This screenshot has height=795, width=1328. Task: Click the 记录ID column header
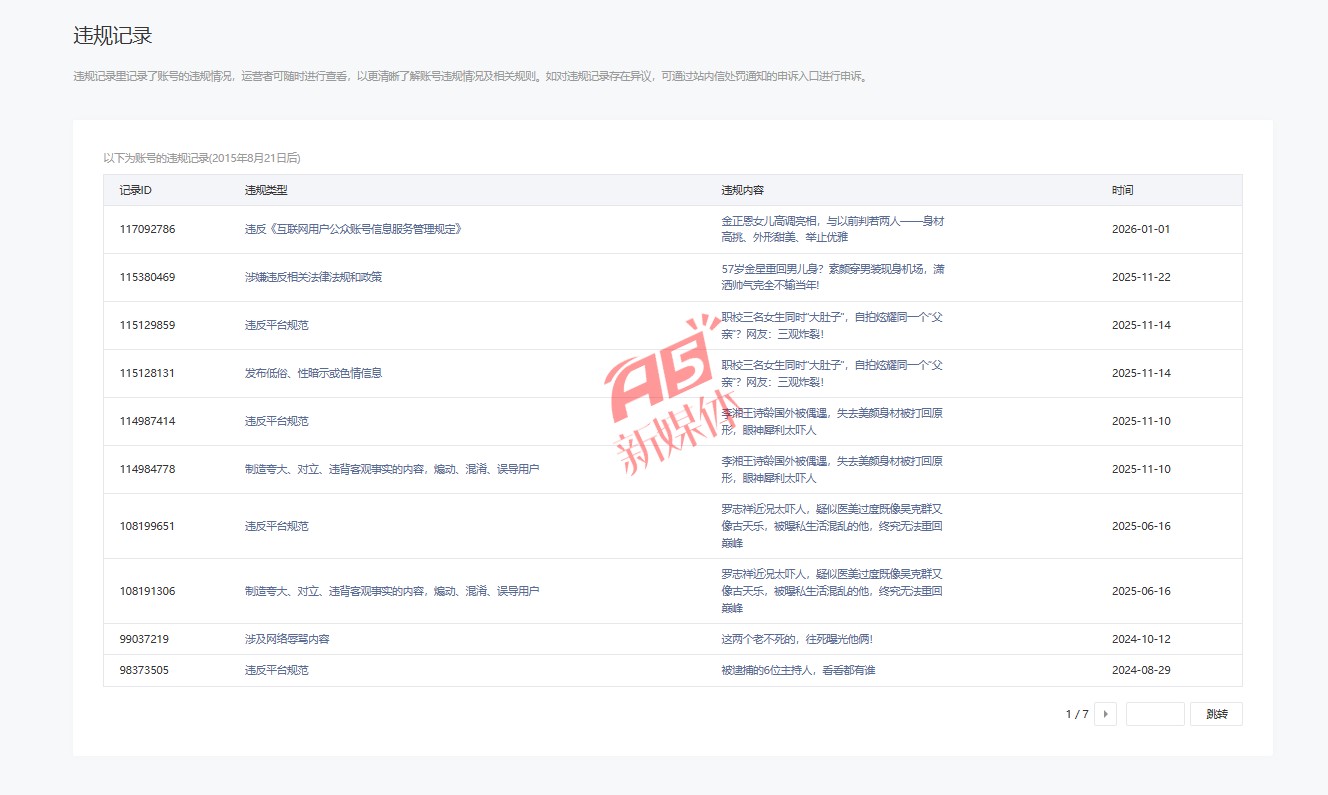(135, 190)
